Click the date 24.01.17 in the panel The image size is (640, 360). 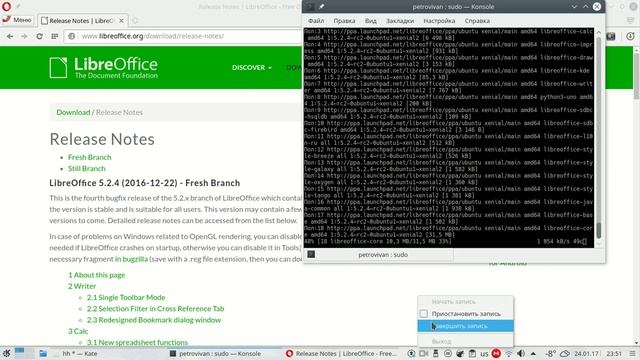[586, 353]
